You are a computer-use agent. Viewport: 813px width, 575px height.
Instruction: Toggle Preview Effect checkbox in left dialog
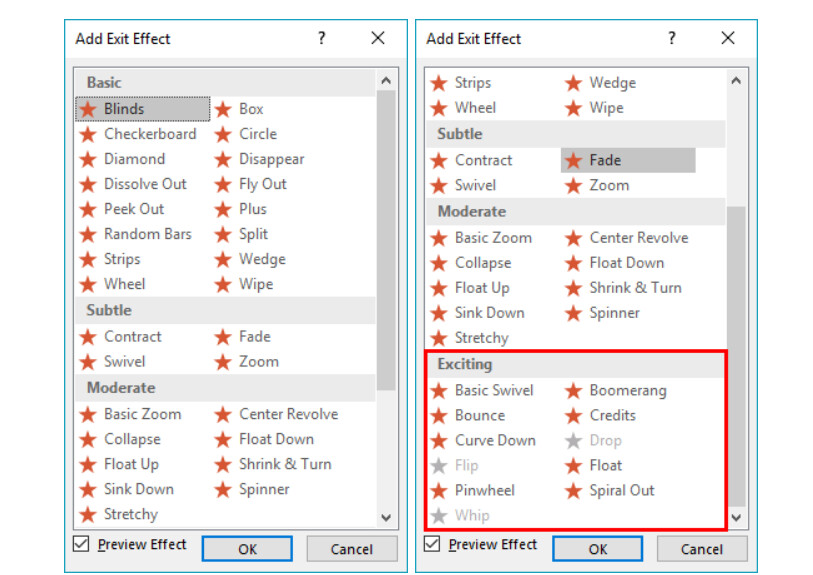81,544
